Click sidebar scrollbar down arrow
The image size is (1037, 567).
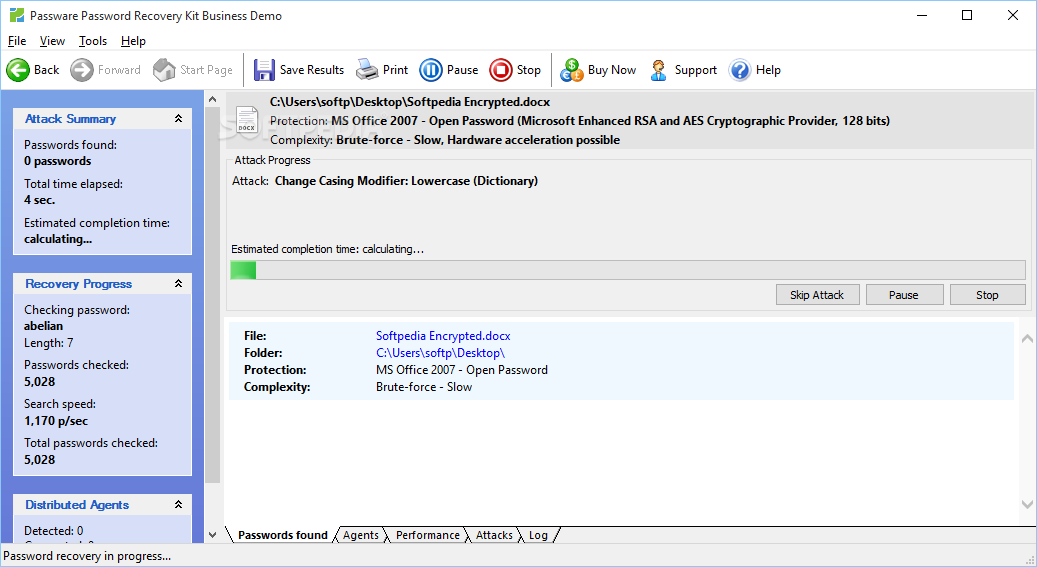(x=212, y=535)
